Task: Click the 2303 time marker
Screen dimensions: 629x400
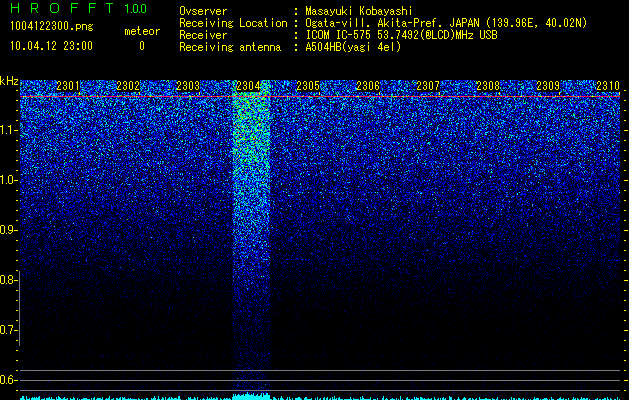Action: coord(188,85)
